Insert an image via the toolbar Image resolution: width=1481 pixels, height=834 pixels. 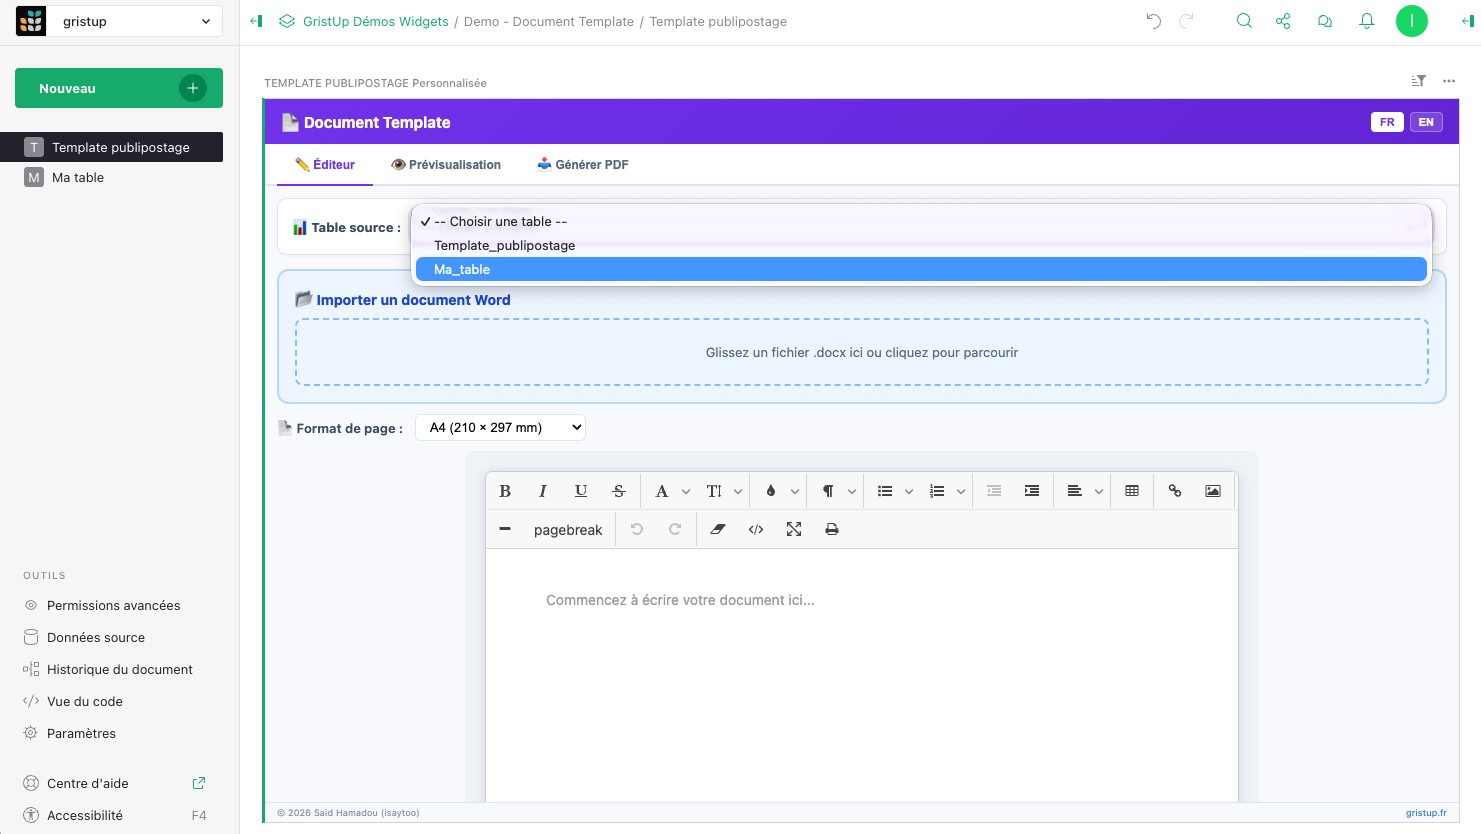coord(1213,491)
